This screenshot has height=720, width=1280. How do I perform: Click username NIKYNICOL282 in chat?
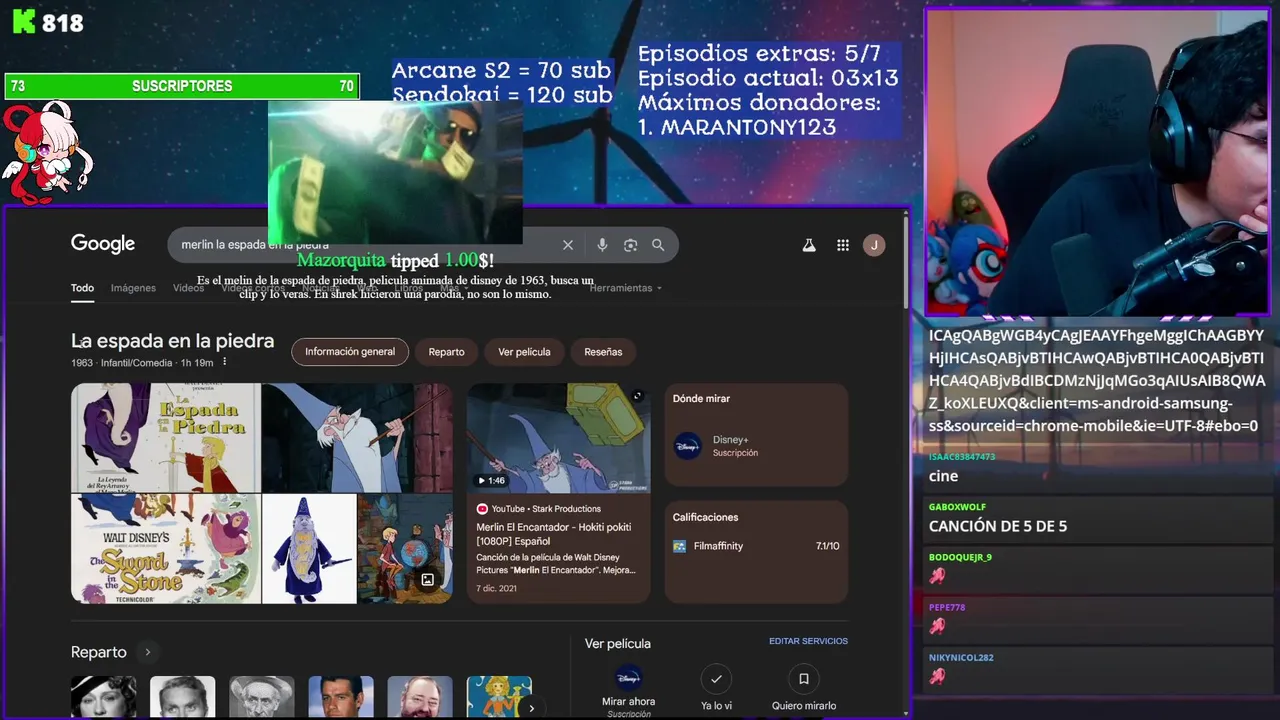(961, 657)
